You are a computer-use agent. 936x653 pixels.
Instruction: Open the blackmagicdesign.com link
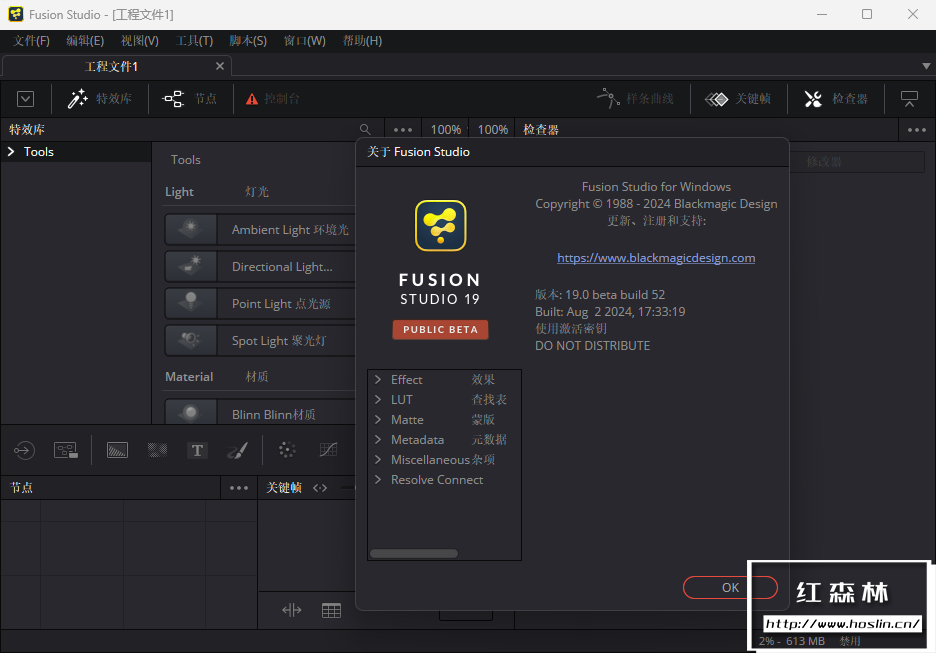[656, 258]
